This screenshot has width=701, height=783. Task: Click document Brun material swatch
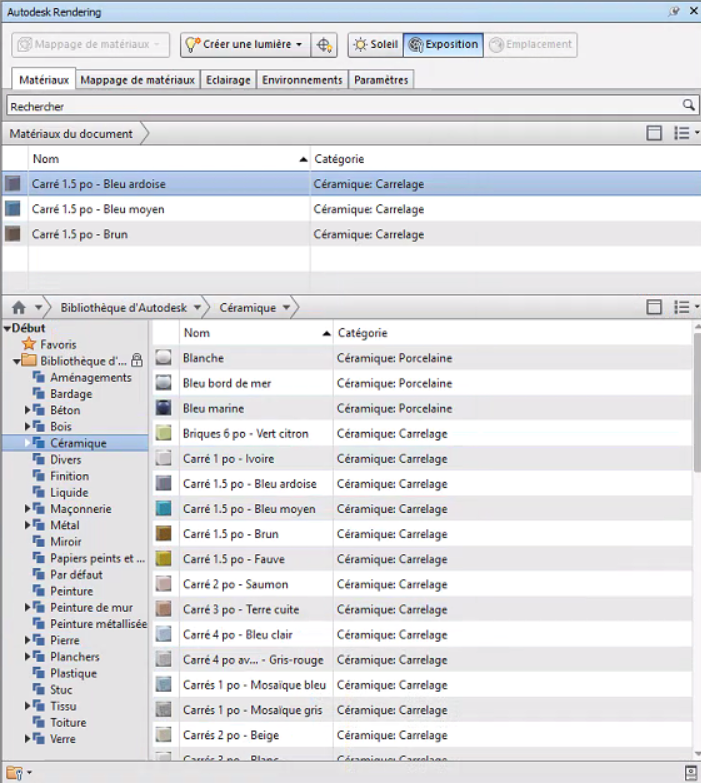coord(13,234)
